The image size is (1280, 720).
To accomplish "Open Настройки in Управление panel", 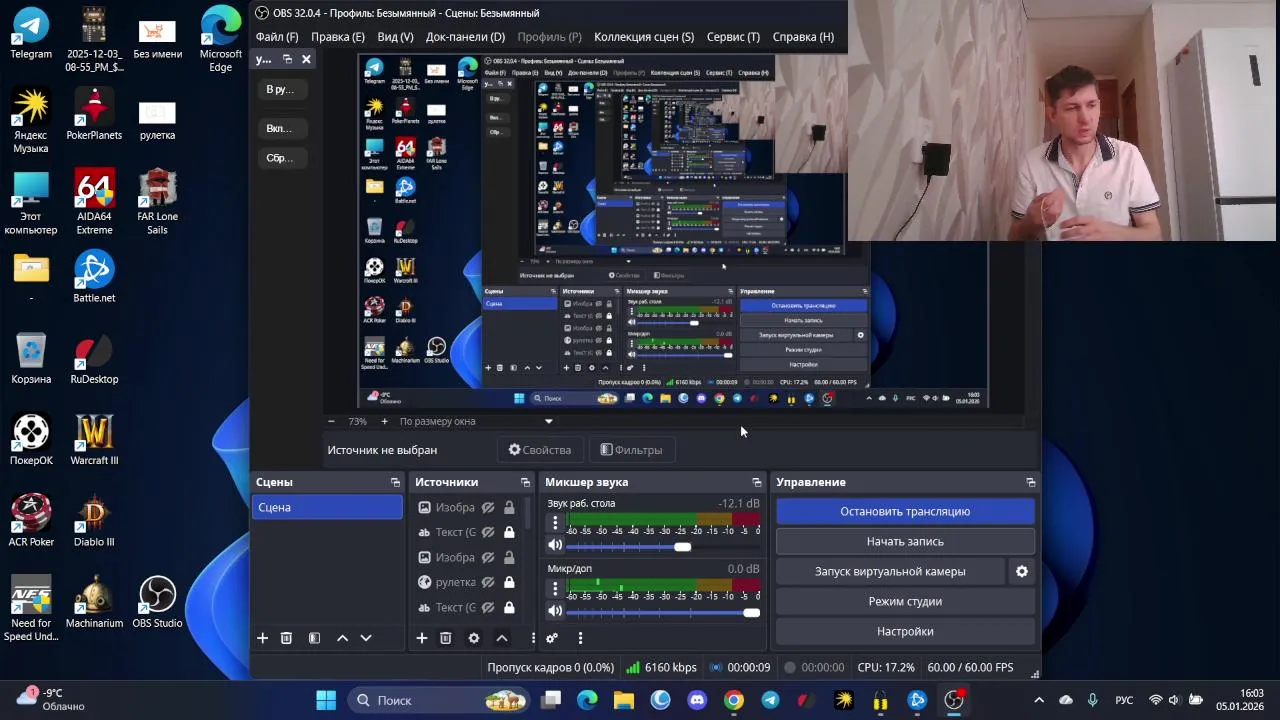I will 905,631.
